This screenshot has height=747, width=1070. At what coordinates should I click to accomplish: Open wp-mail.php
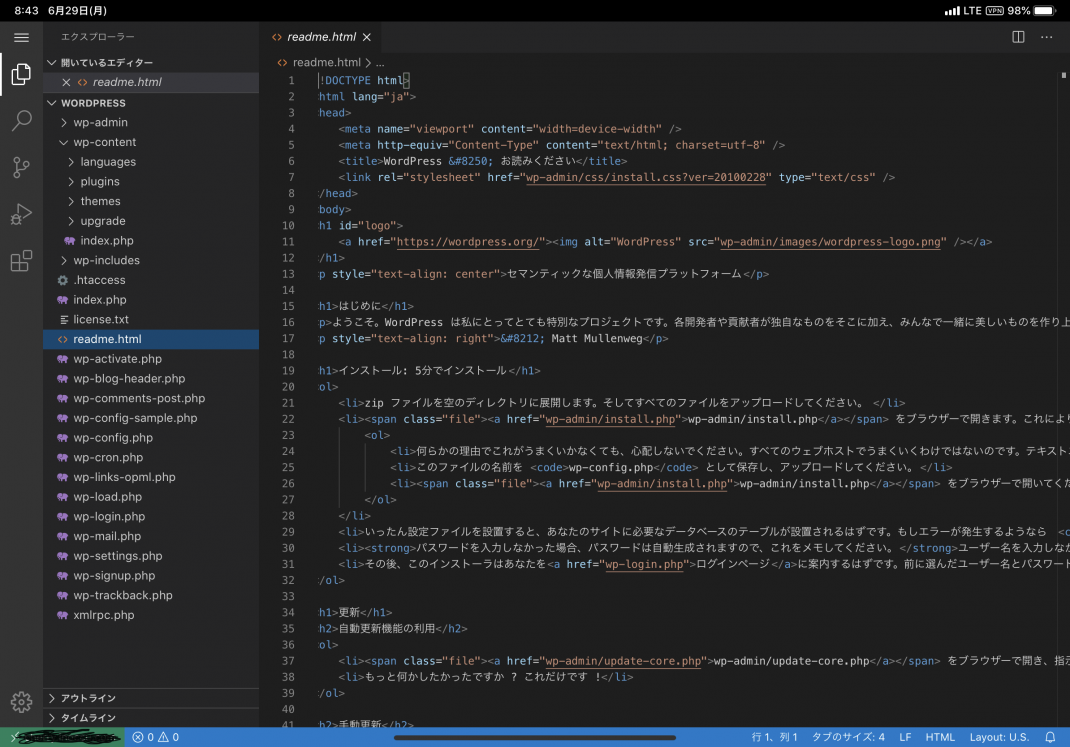tap(151, 536)
